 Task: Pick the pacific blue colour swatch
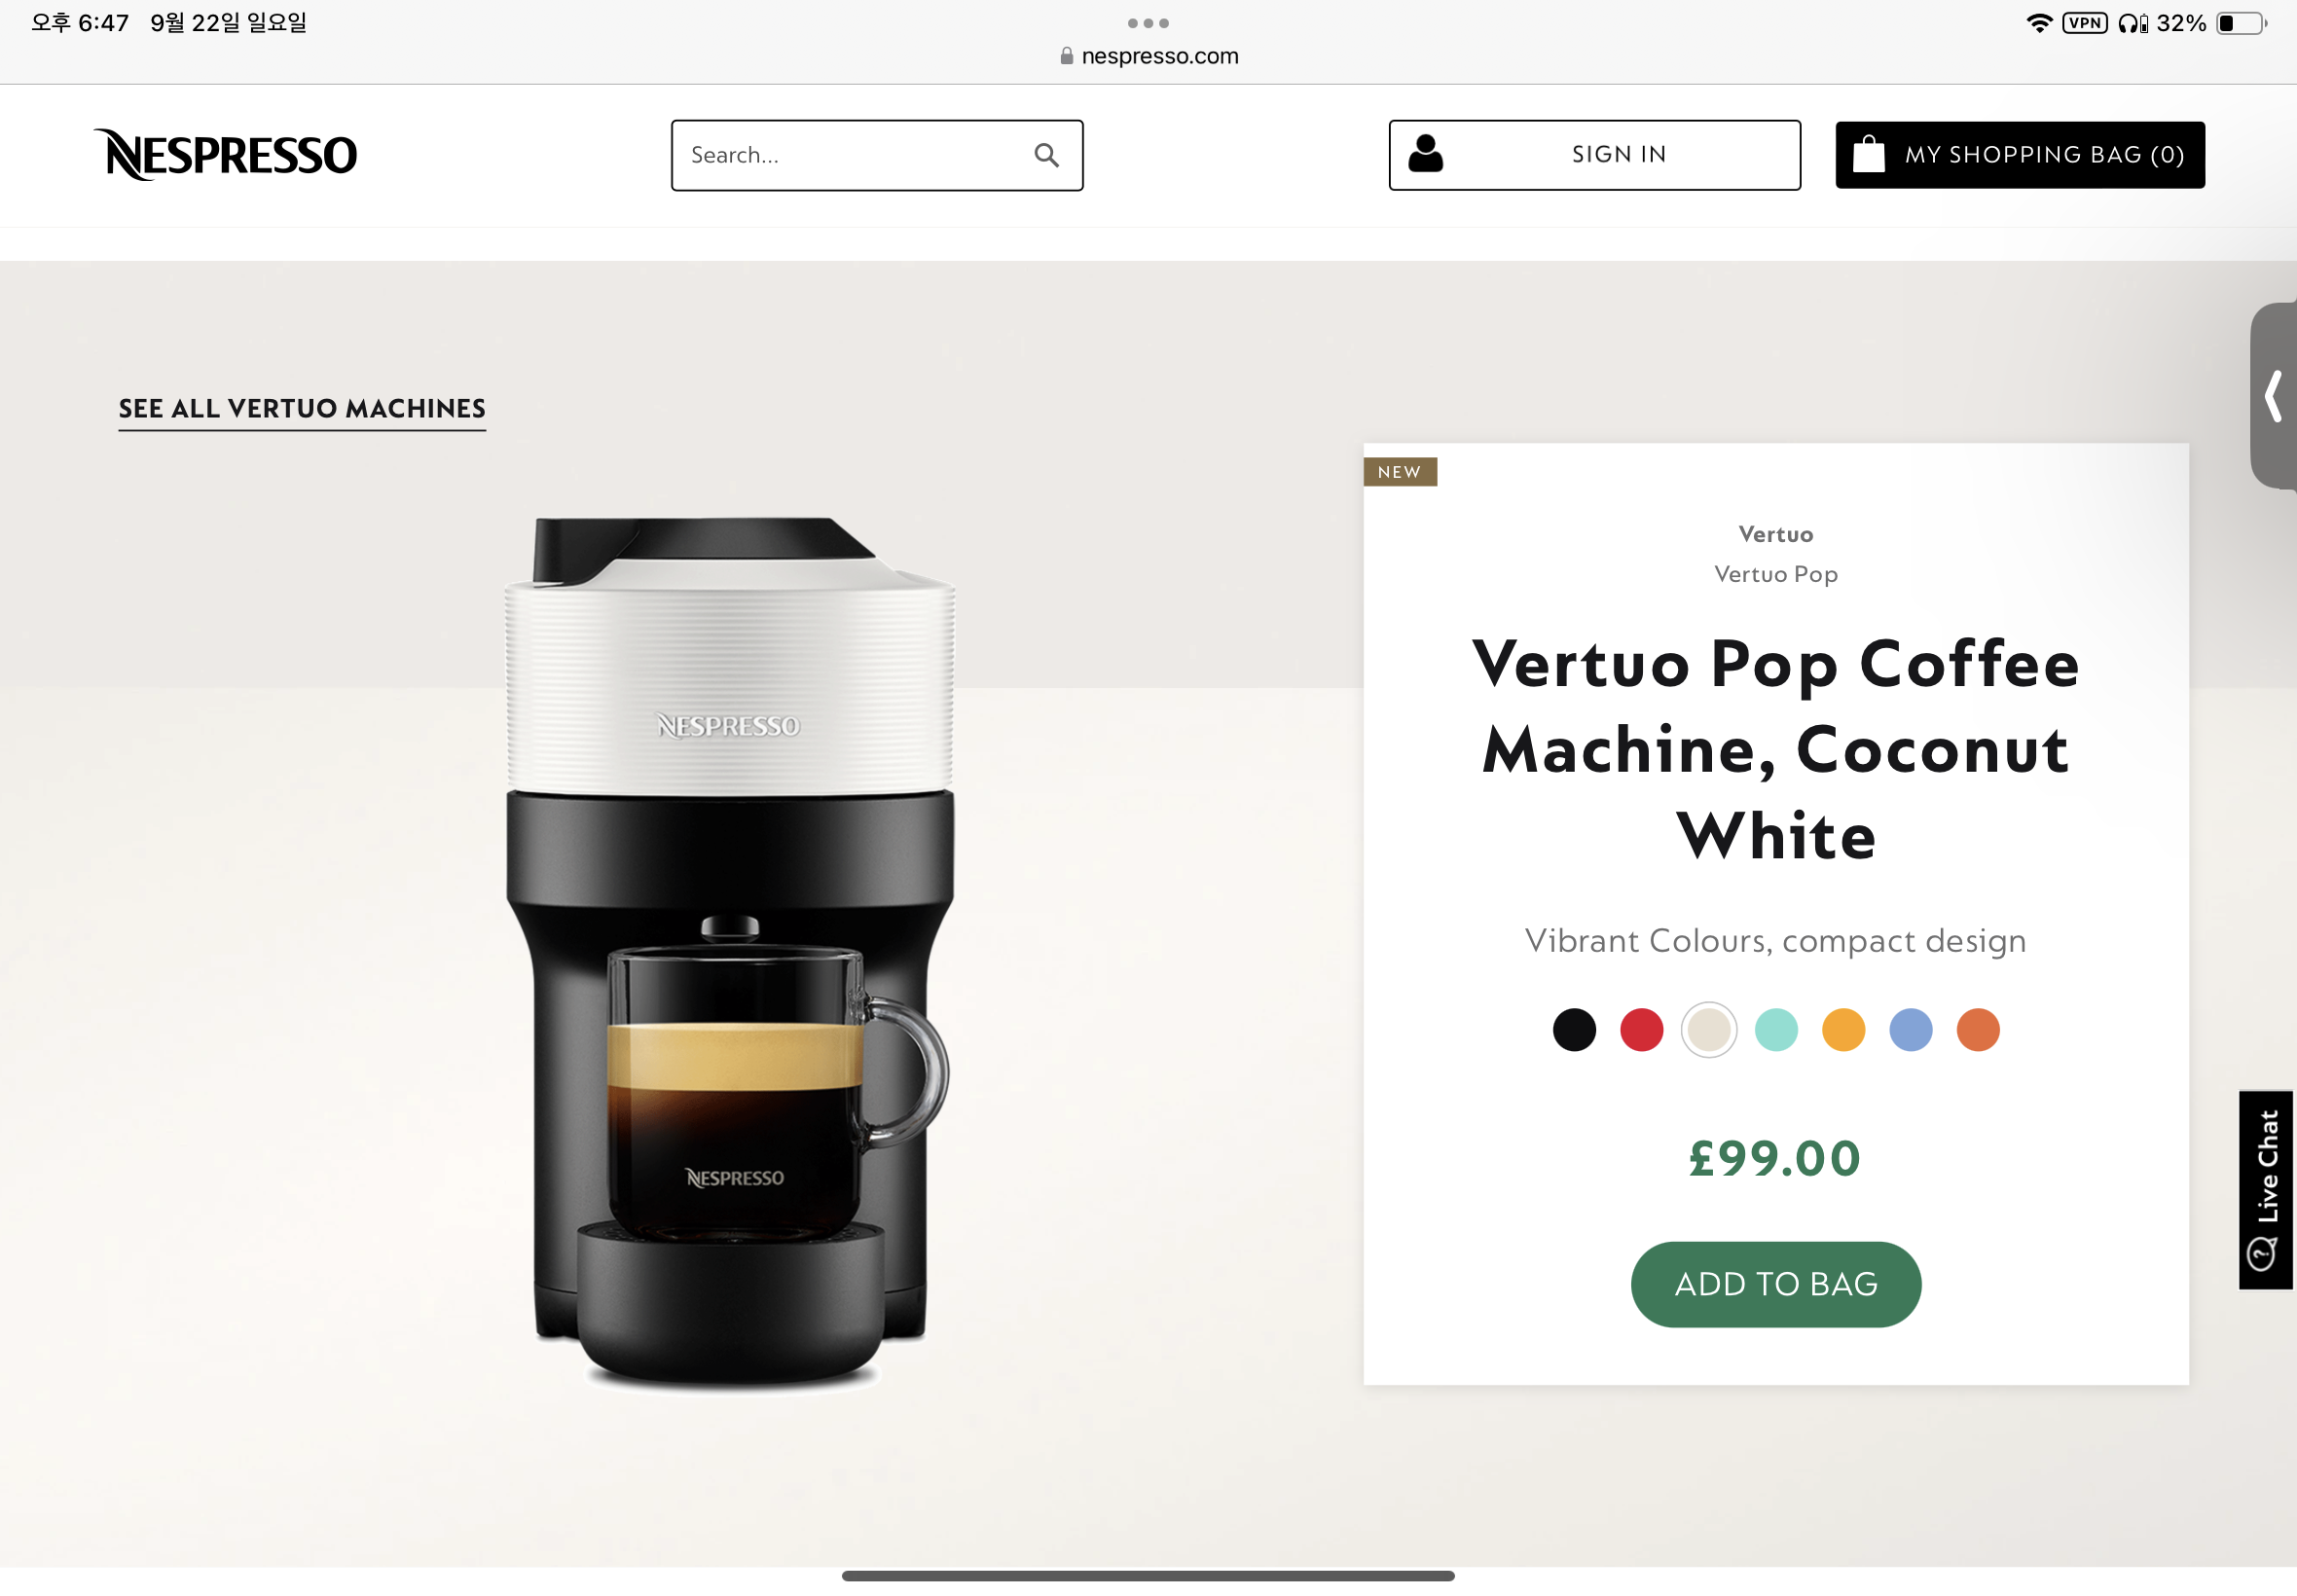click(x=1910, y=1030)
